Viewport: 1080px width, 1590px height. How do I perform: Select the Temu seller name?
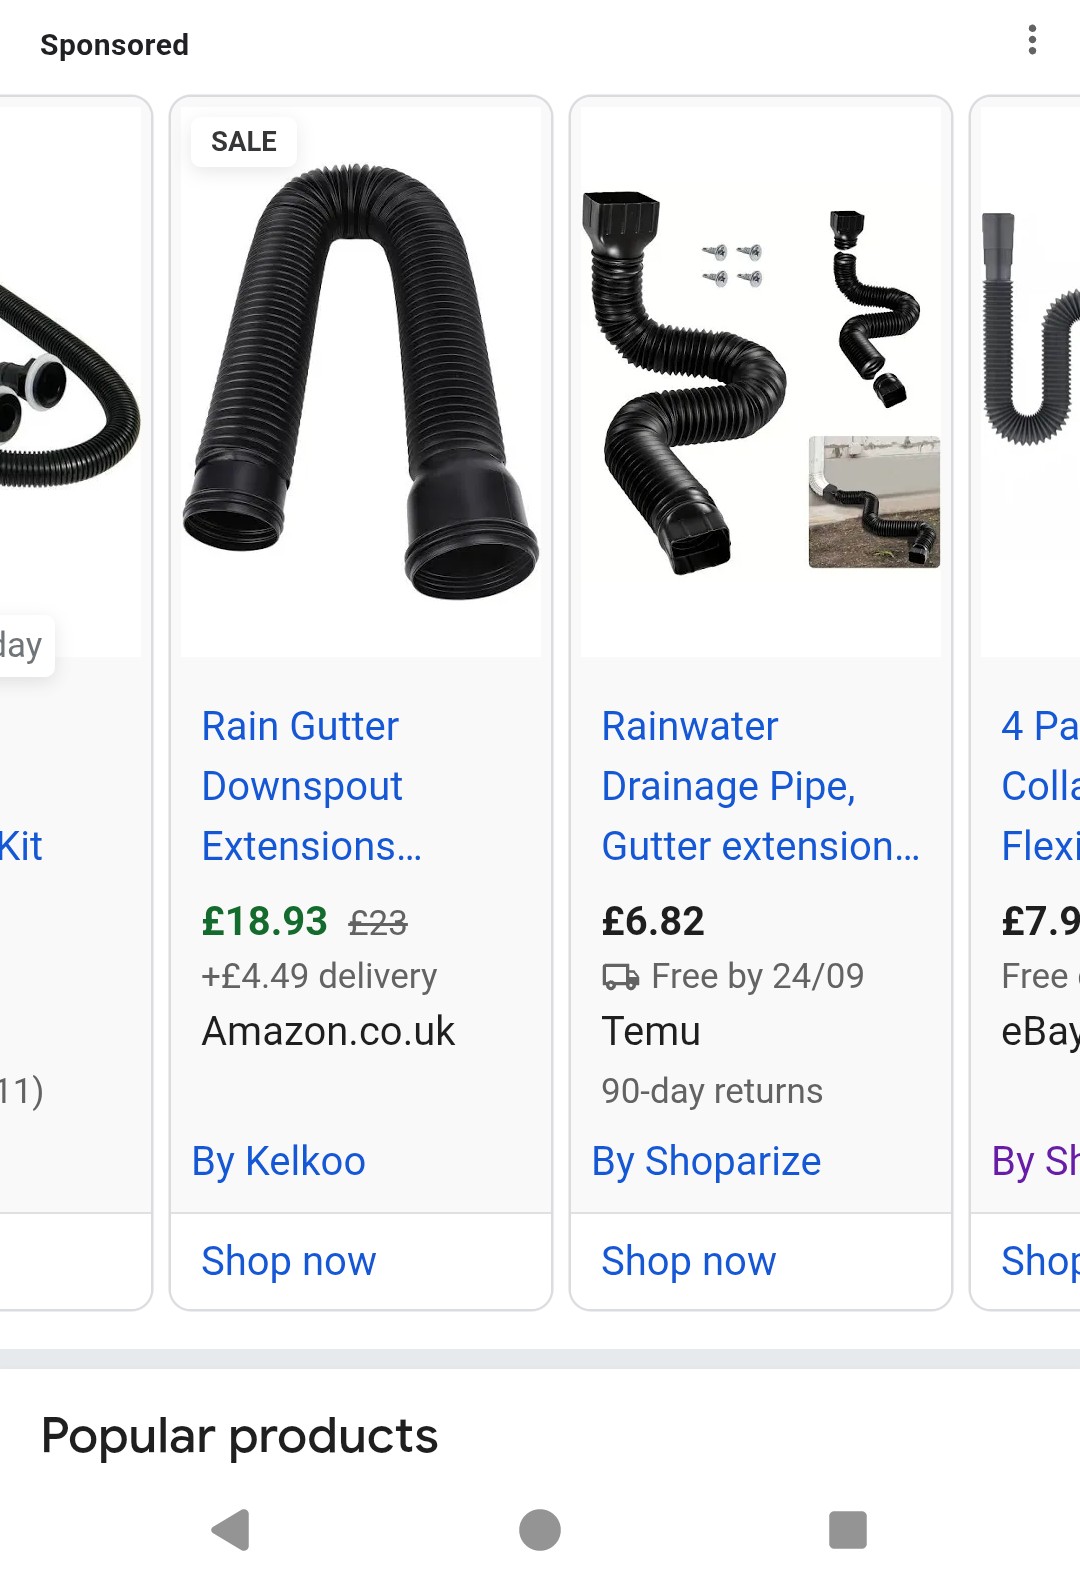point(651,1031)
